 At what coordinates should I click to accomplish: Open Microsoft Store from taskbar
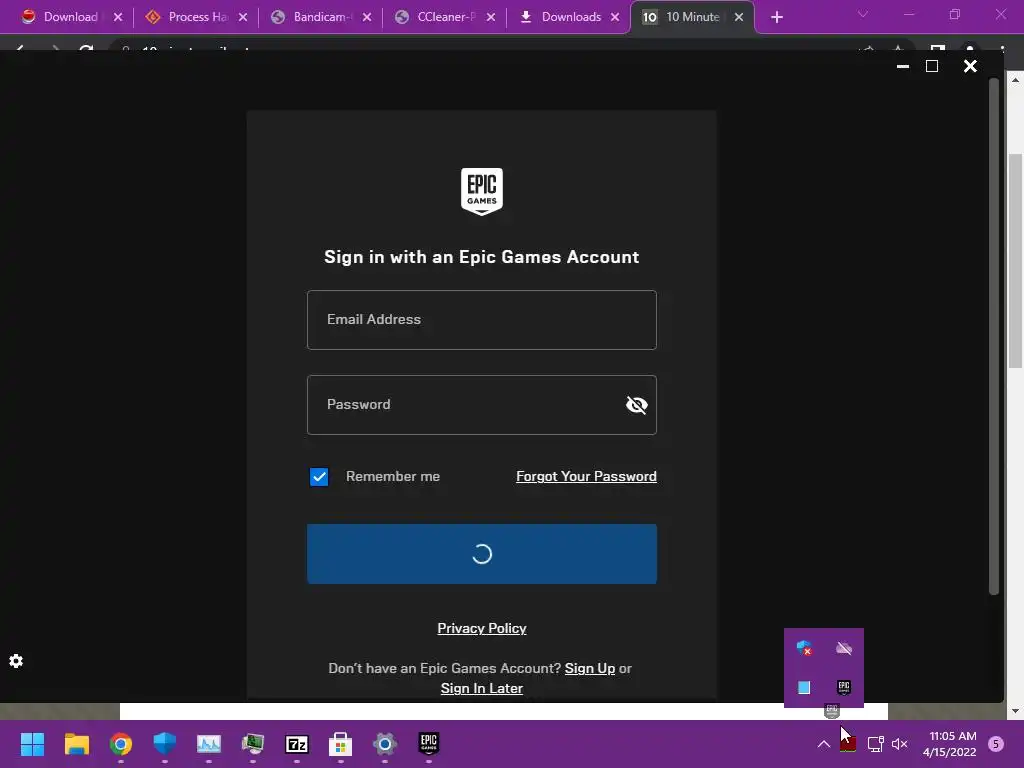[341, 744]
